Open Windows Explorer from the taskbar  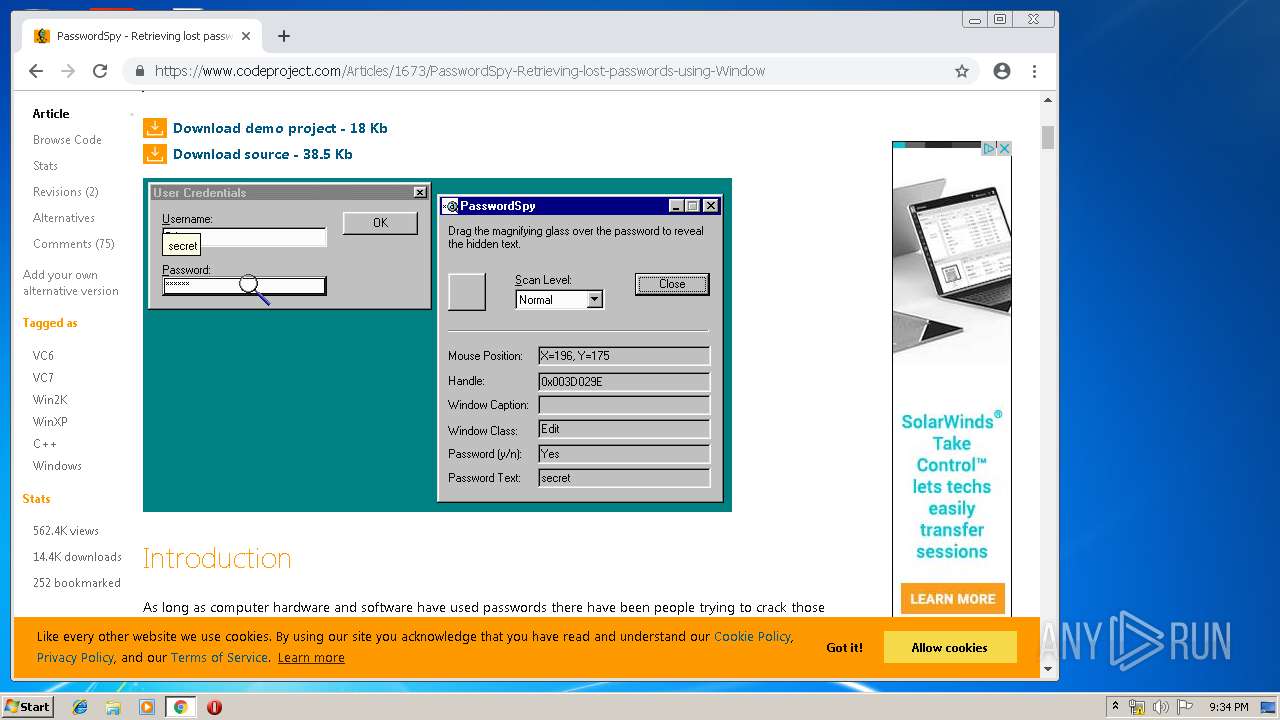click(x=113, y=707)
